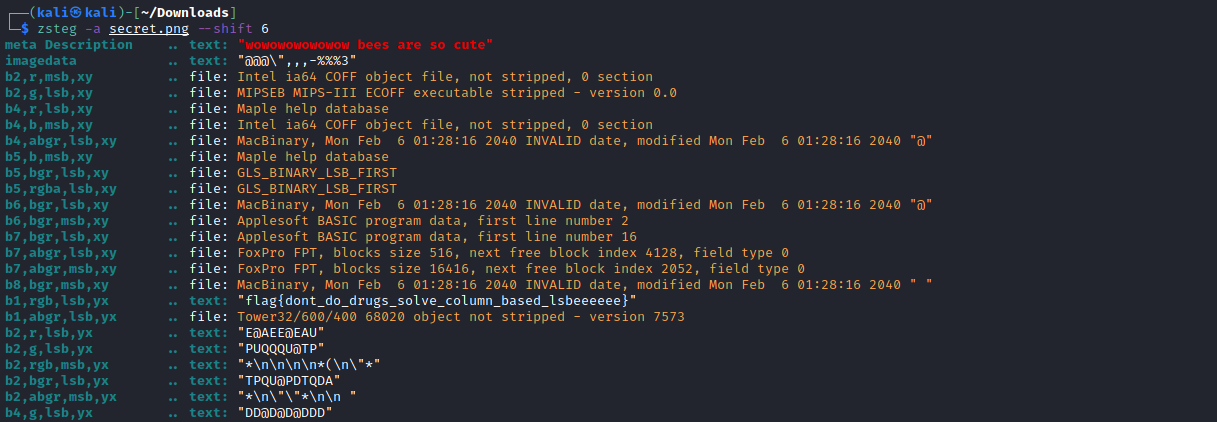Viewport: 1217px width, 422px height.
Task: Click the b7,abgr,msb,xy row label
Action: pos(60,268)
